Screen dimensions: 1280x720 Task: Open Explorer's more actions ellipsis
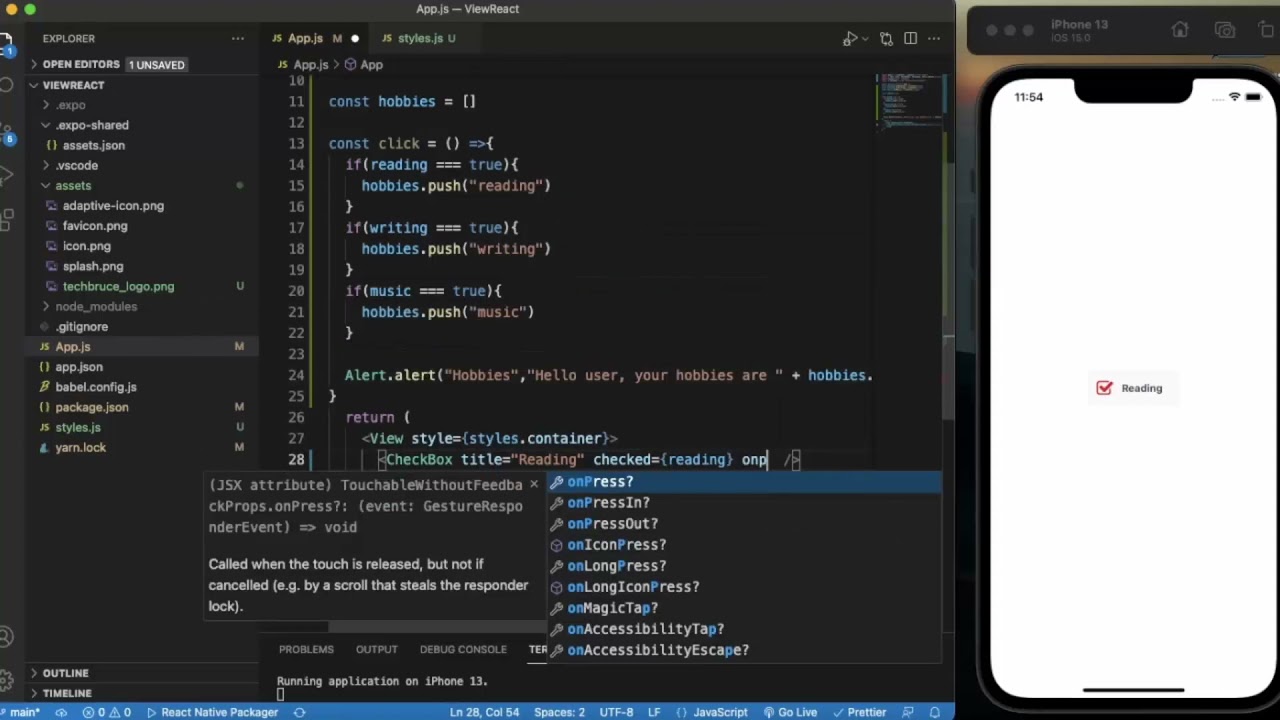click(x=238, y=38)
